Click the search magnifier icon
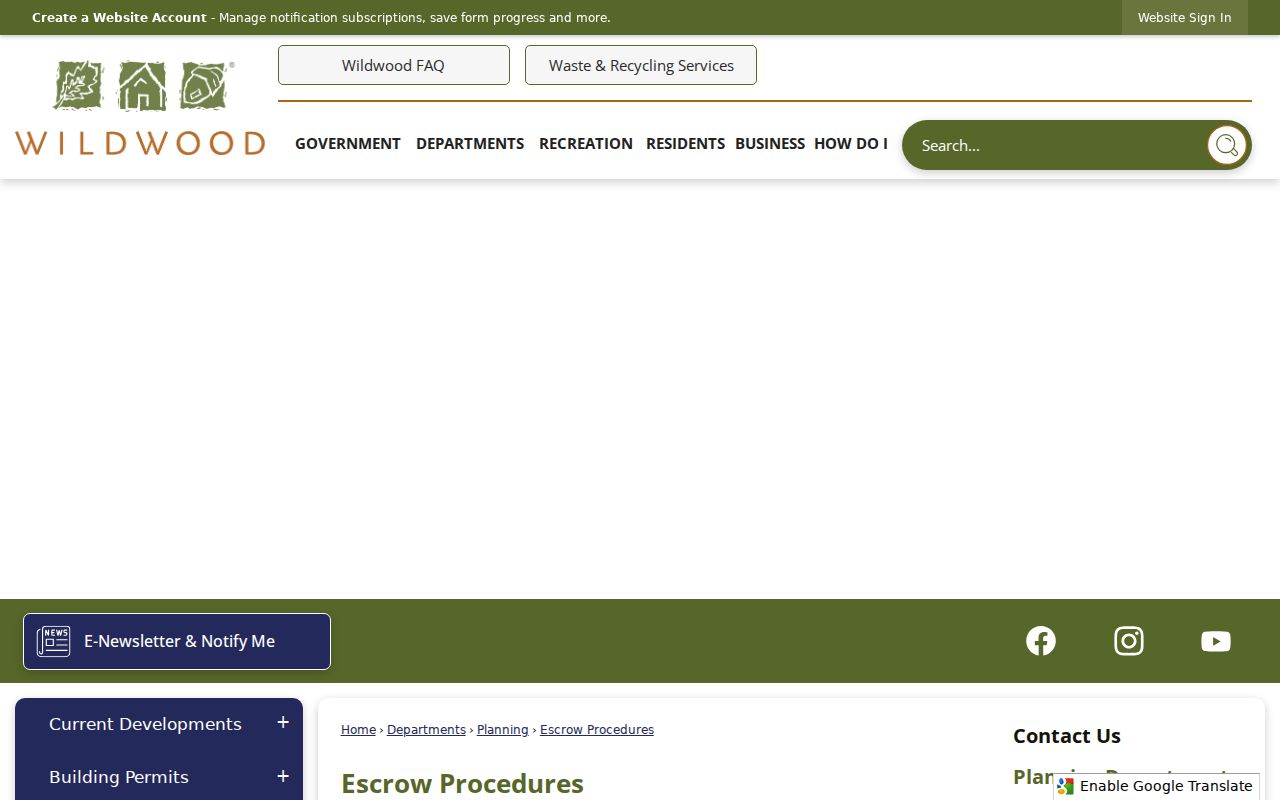1280x800 pixels. pyautogui.click(x=1227, y=145)
